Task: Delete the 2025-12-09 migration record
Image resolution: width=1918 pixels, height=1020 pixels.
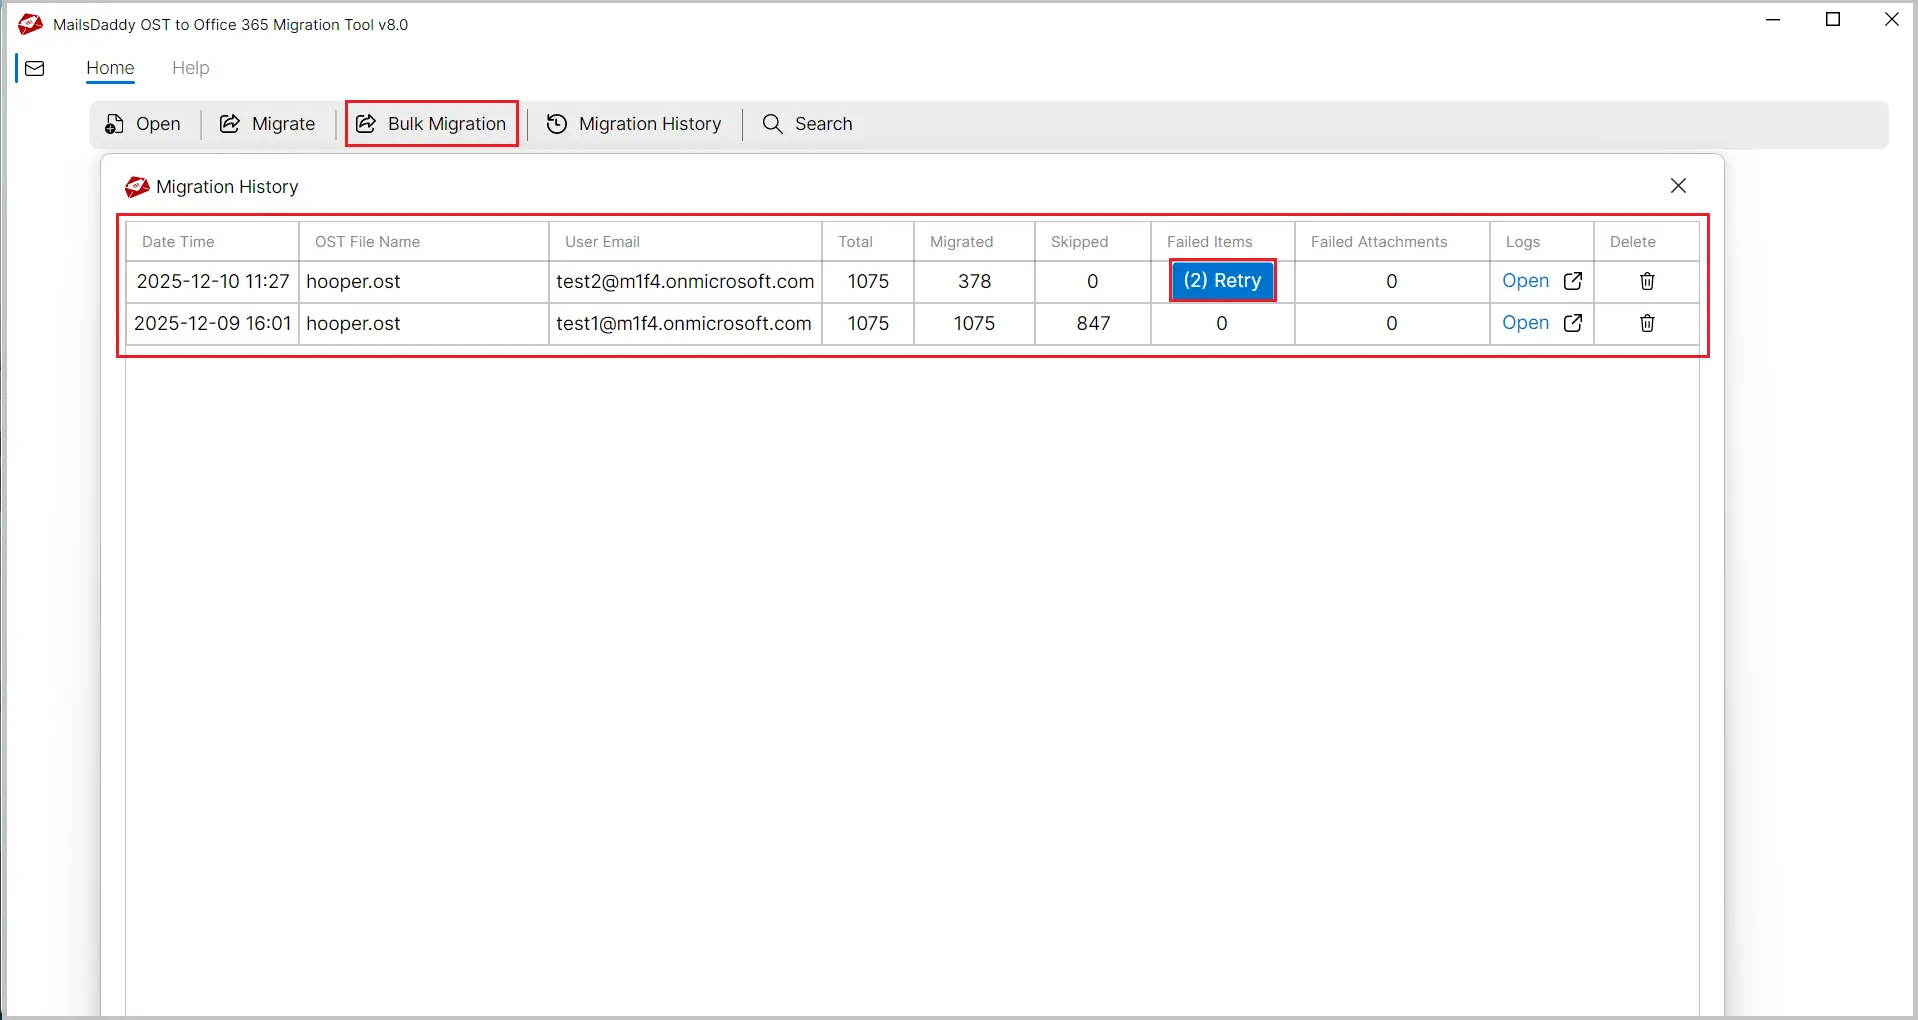Action: click(x=1647, y=323)
